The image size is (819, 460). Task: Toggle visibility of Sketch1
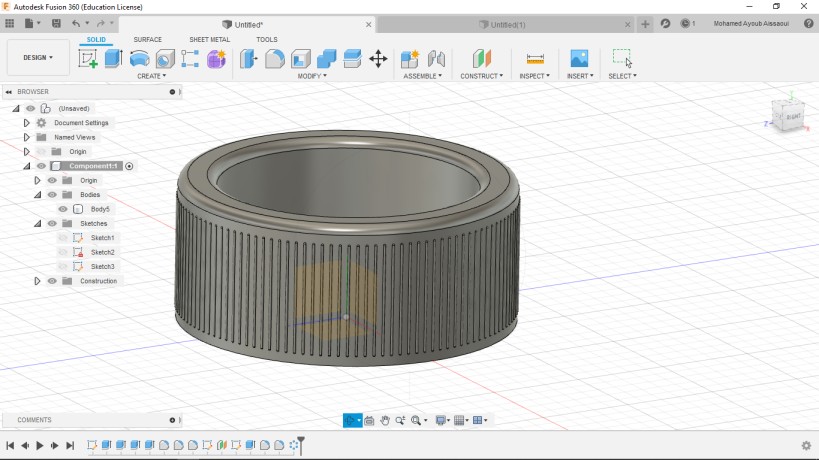(x=63, y=238)
